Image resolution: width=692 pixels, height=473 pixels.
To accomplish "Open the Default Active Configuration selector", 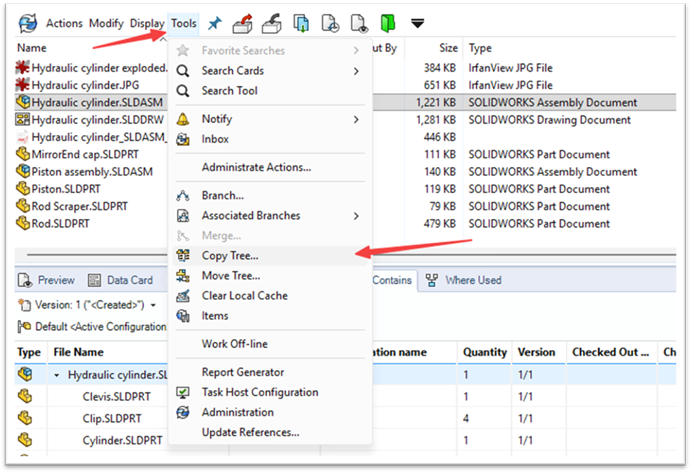I will click(92, 327).
